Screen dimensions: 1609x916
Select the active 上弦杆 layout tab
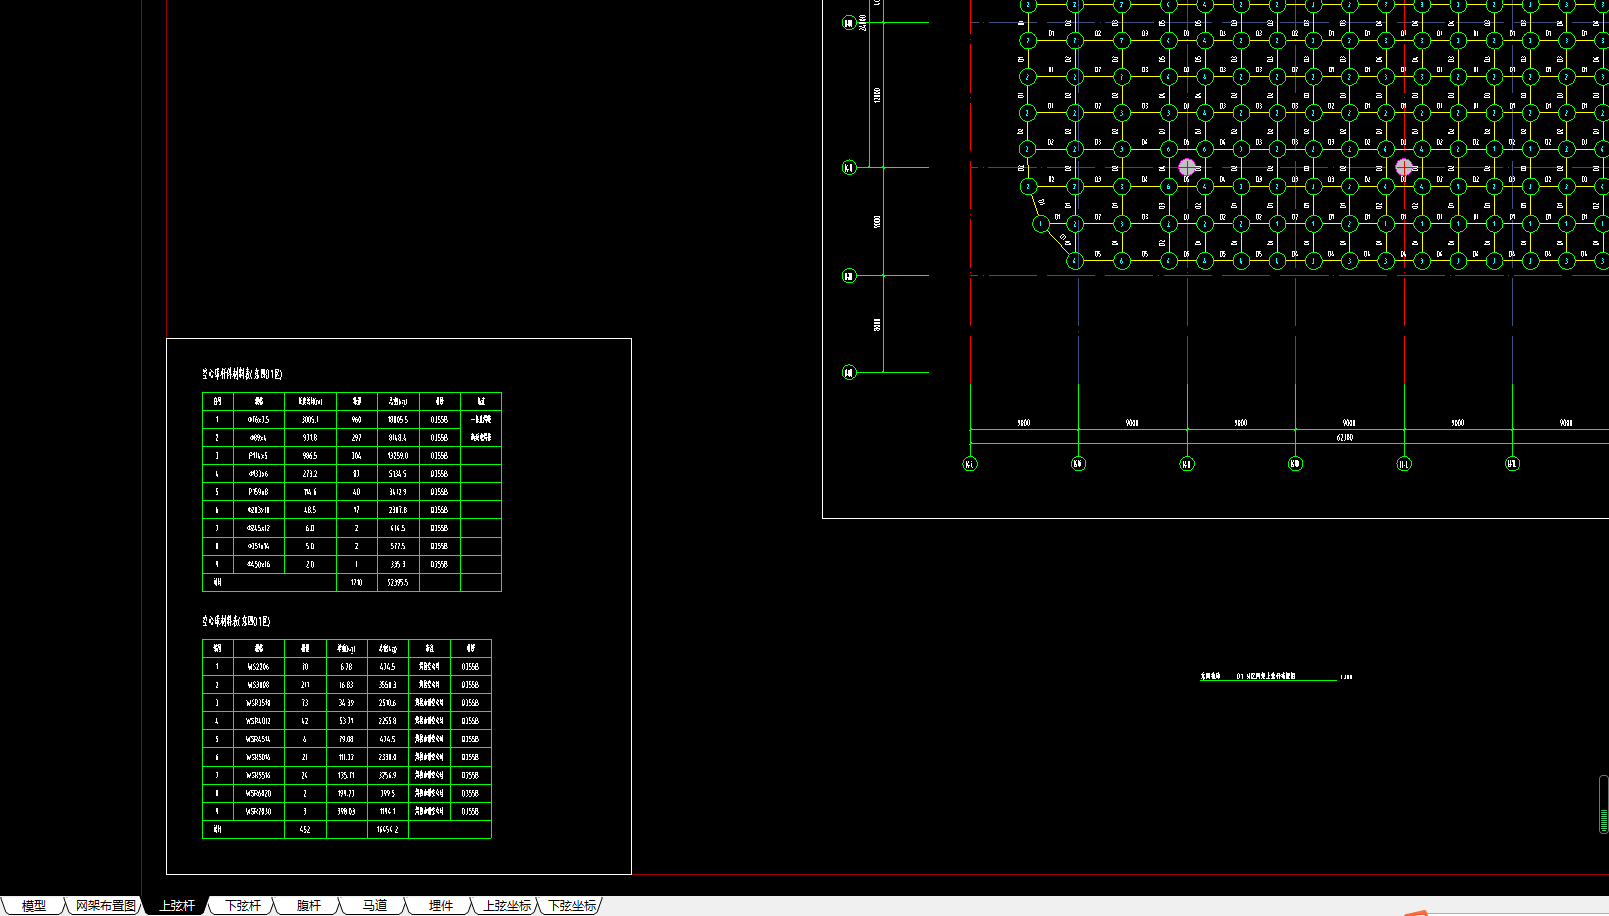[x=177, y=906]
